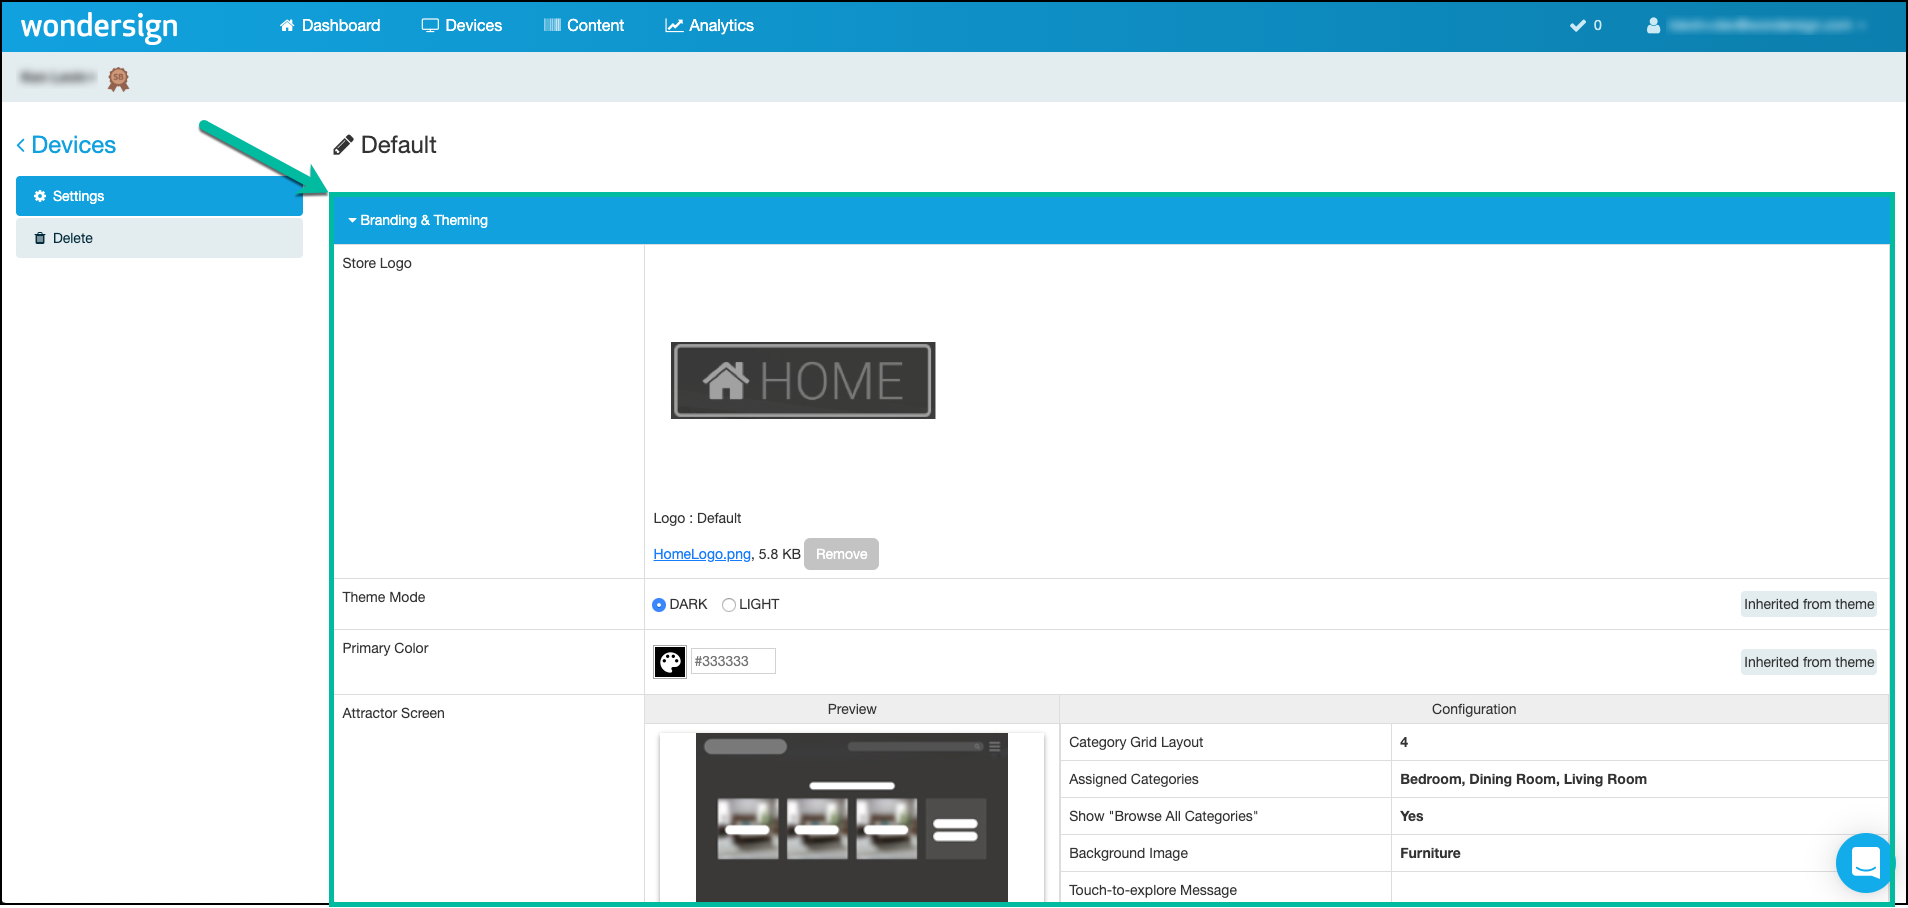Click the award badge icon
The image size is (1908, 908).
(x=118, y=79)
